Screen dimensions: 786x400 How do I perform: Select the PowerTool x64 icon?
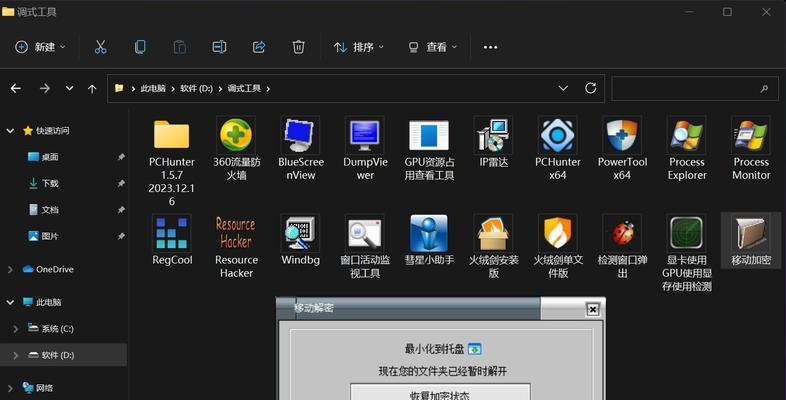coord(622,135)
